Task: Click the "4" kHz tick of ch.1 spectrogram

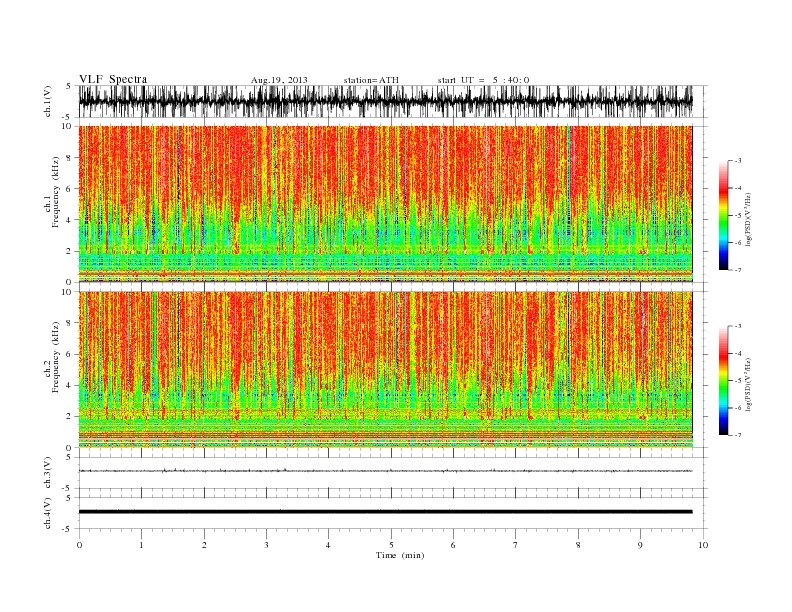Action: [x=69, y=220]
